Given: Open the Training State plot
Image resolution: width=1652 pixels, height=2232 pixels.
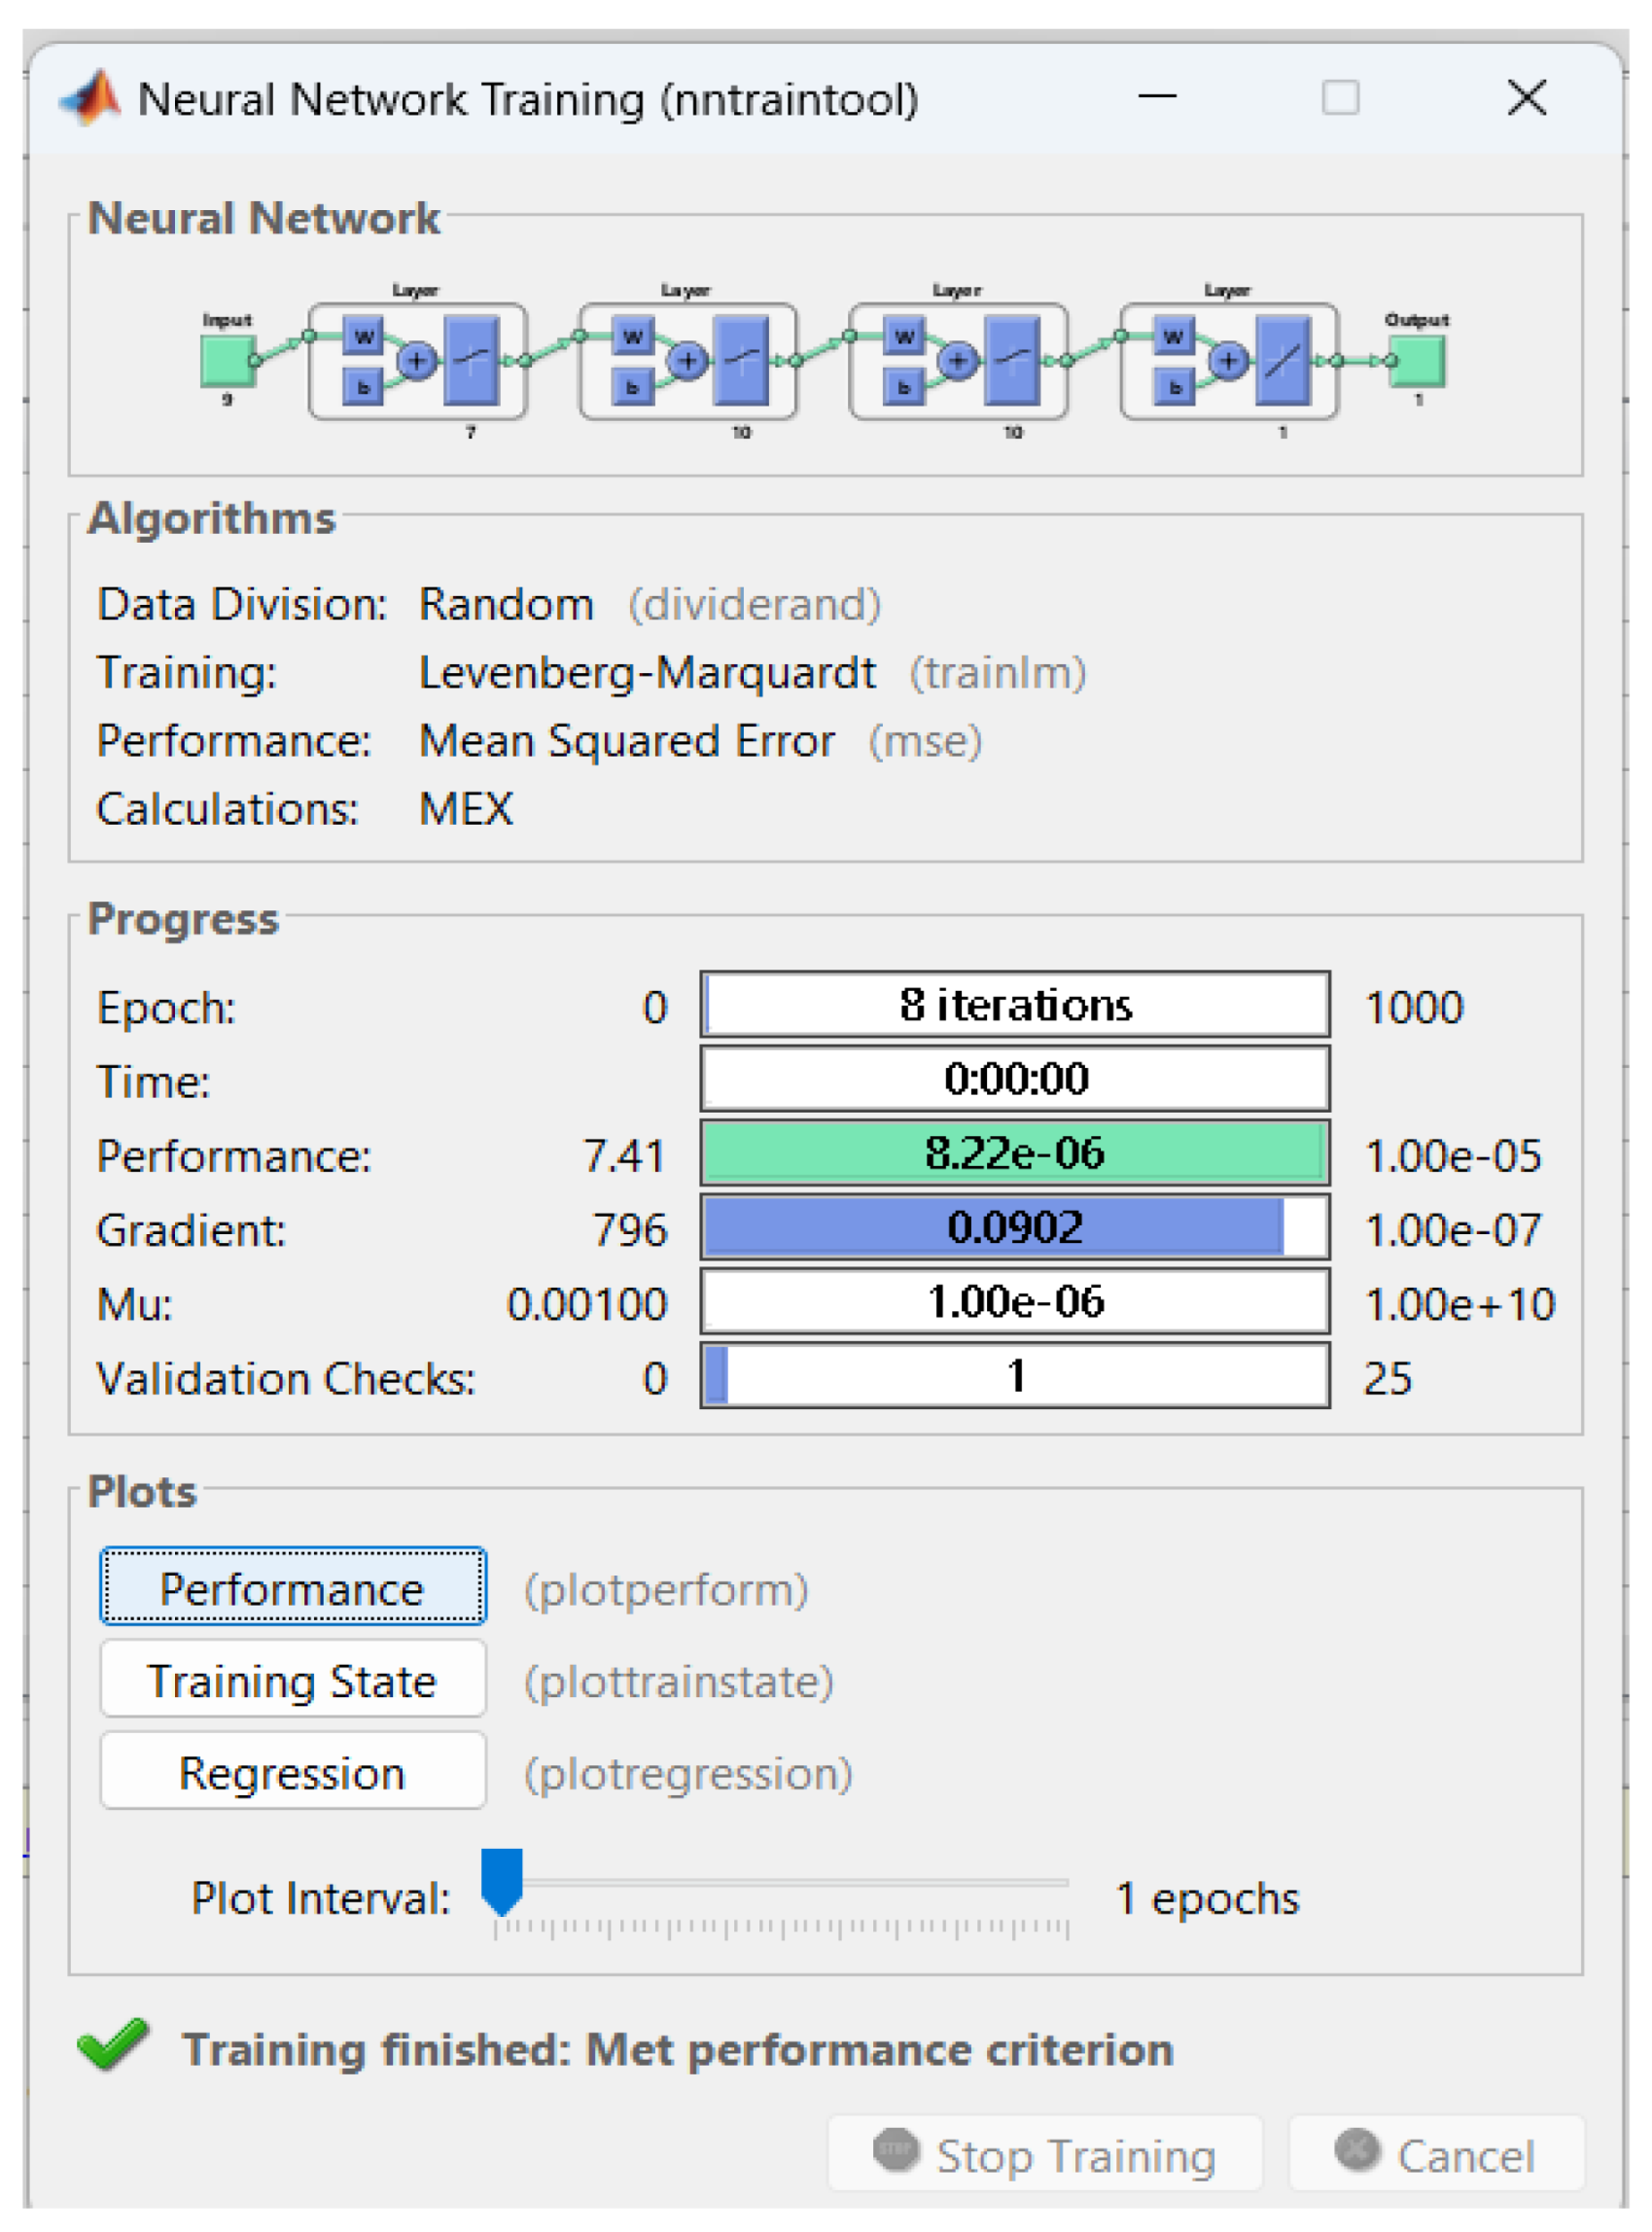Looking at the screenshot, I should [x=292, y=1680].
